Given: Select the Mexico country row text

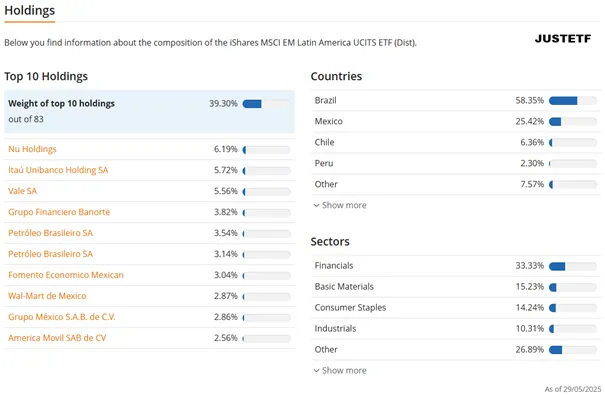Looking at the screenshot, I should tap(329, 121).
